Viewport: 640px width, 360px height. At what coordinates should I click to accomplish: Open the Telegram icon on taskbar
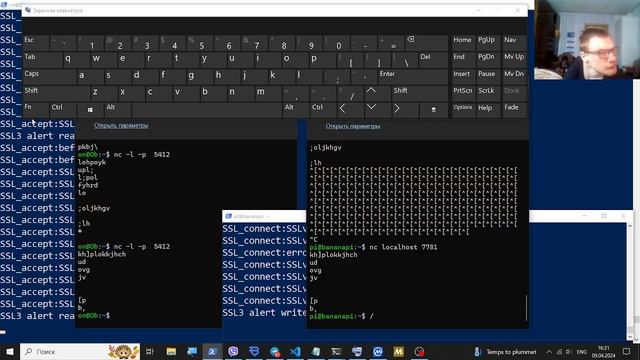[275, 351]
